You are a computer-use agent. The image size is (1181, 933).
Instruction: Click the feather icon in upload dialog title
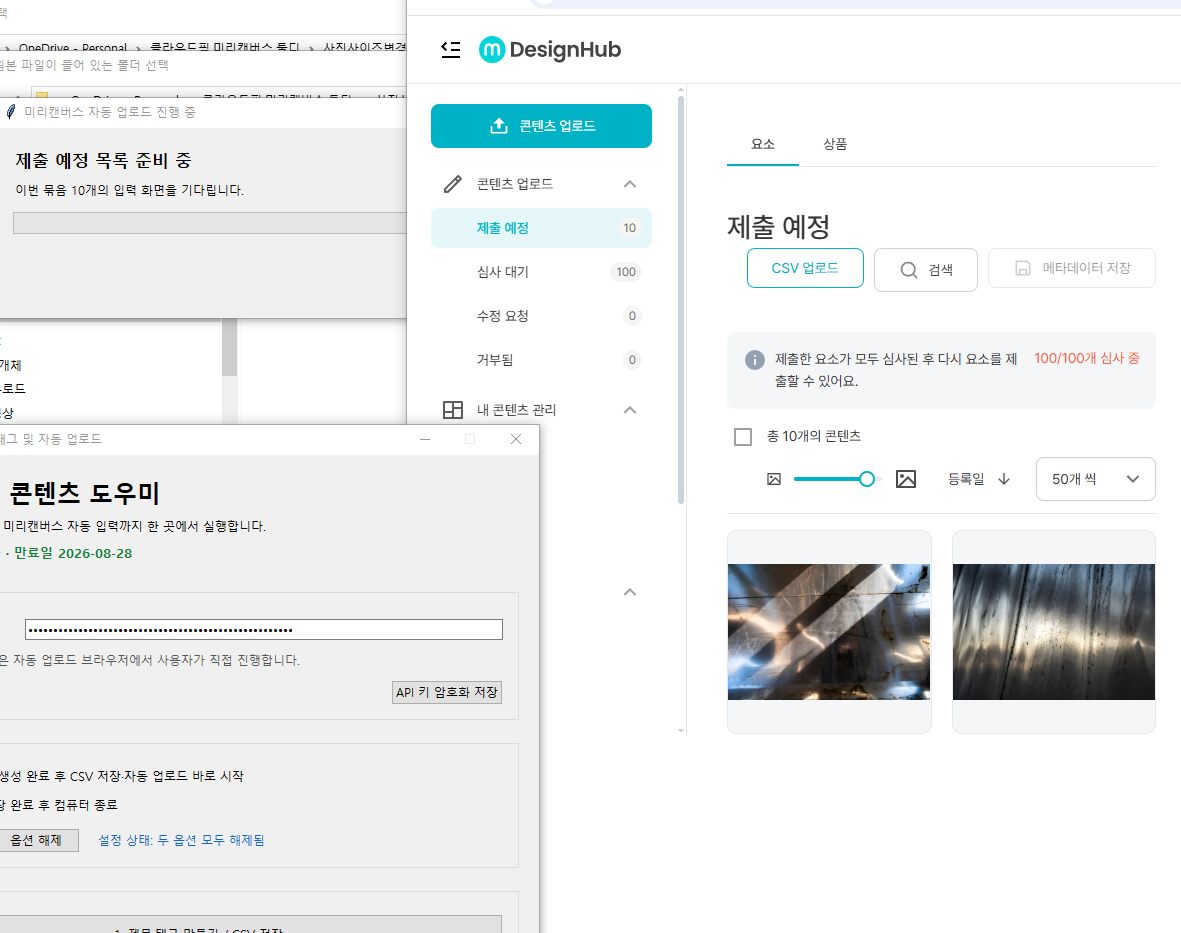(x=11, y=112)
